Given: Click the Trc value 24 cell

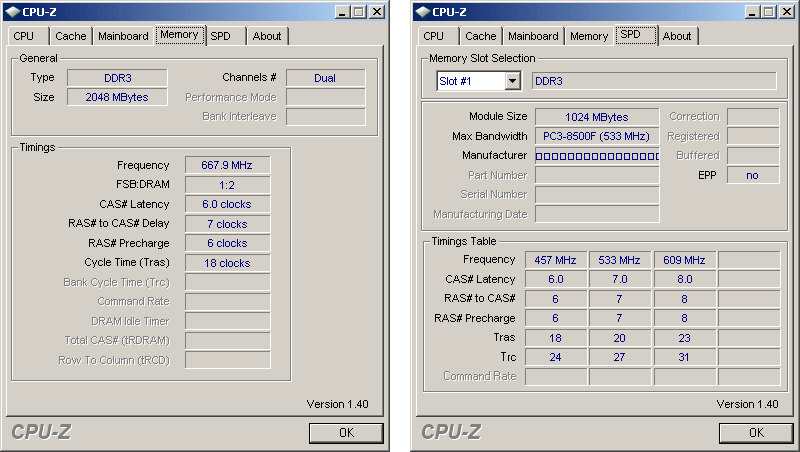Looking at the screenshot, I should pos(556,358).
